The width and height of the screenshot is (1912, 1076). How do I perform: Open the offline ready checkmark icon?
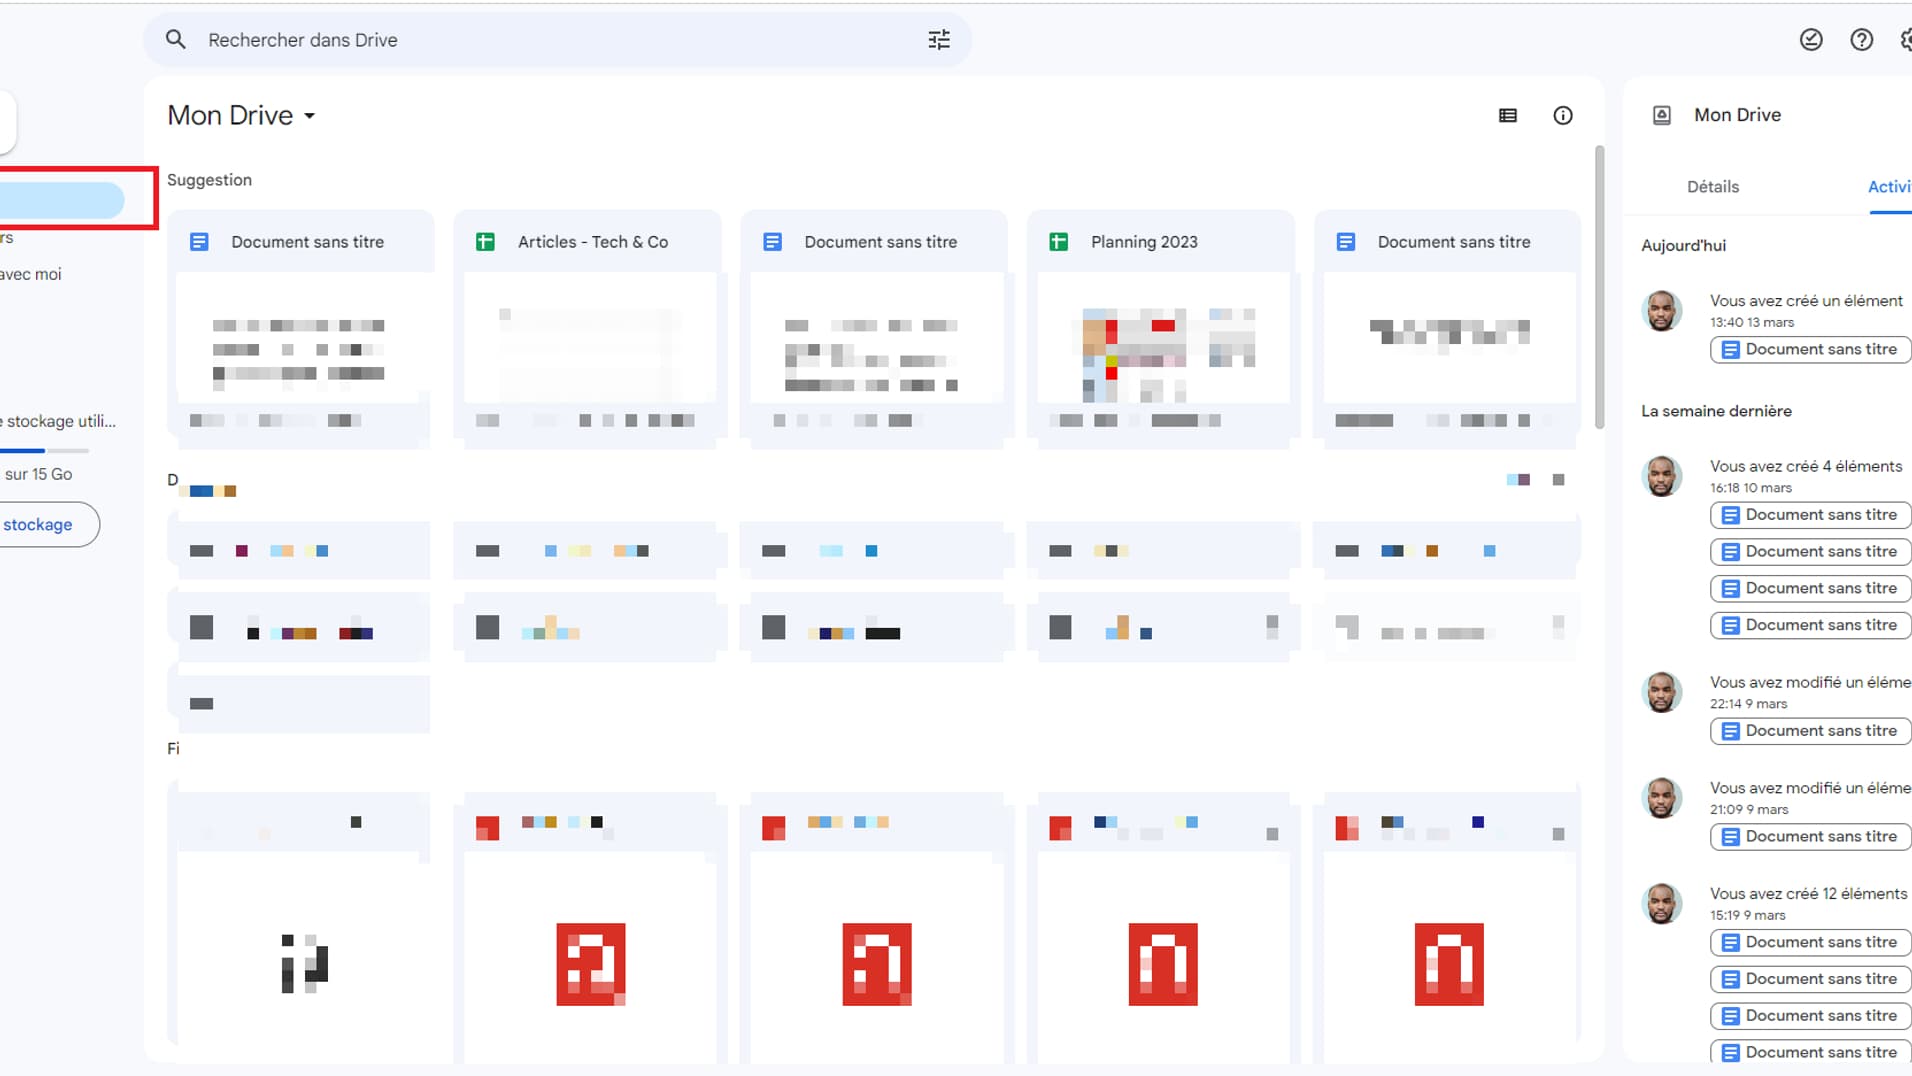(x=1810, y=40)
